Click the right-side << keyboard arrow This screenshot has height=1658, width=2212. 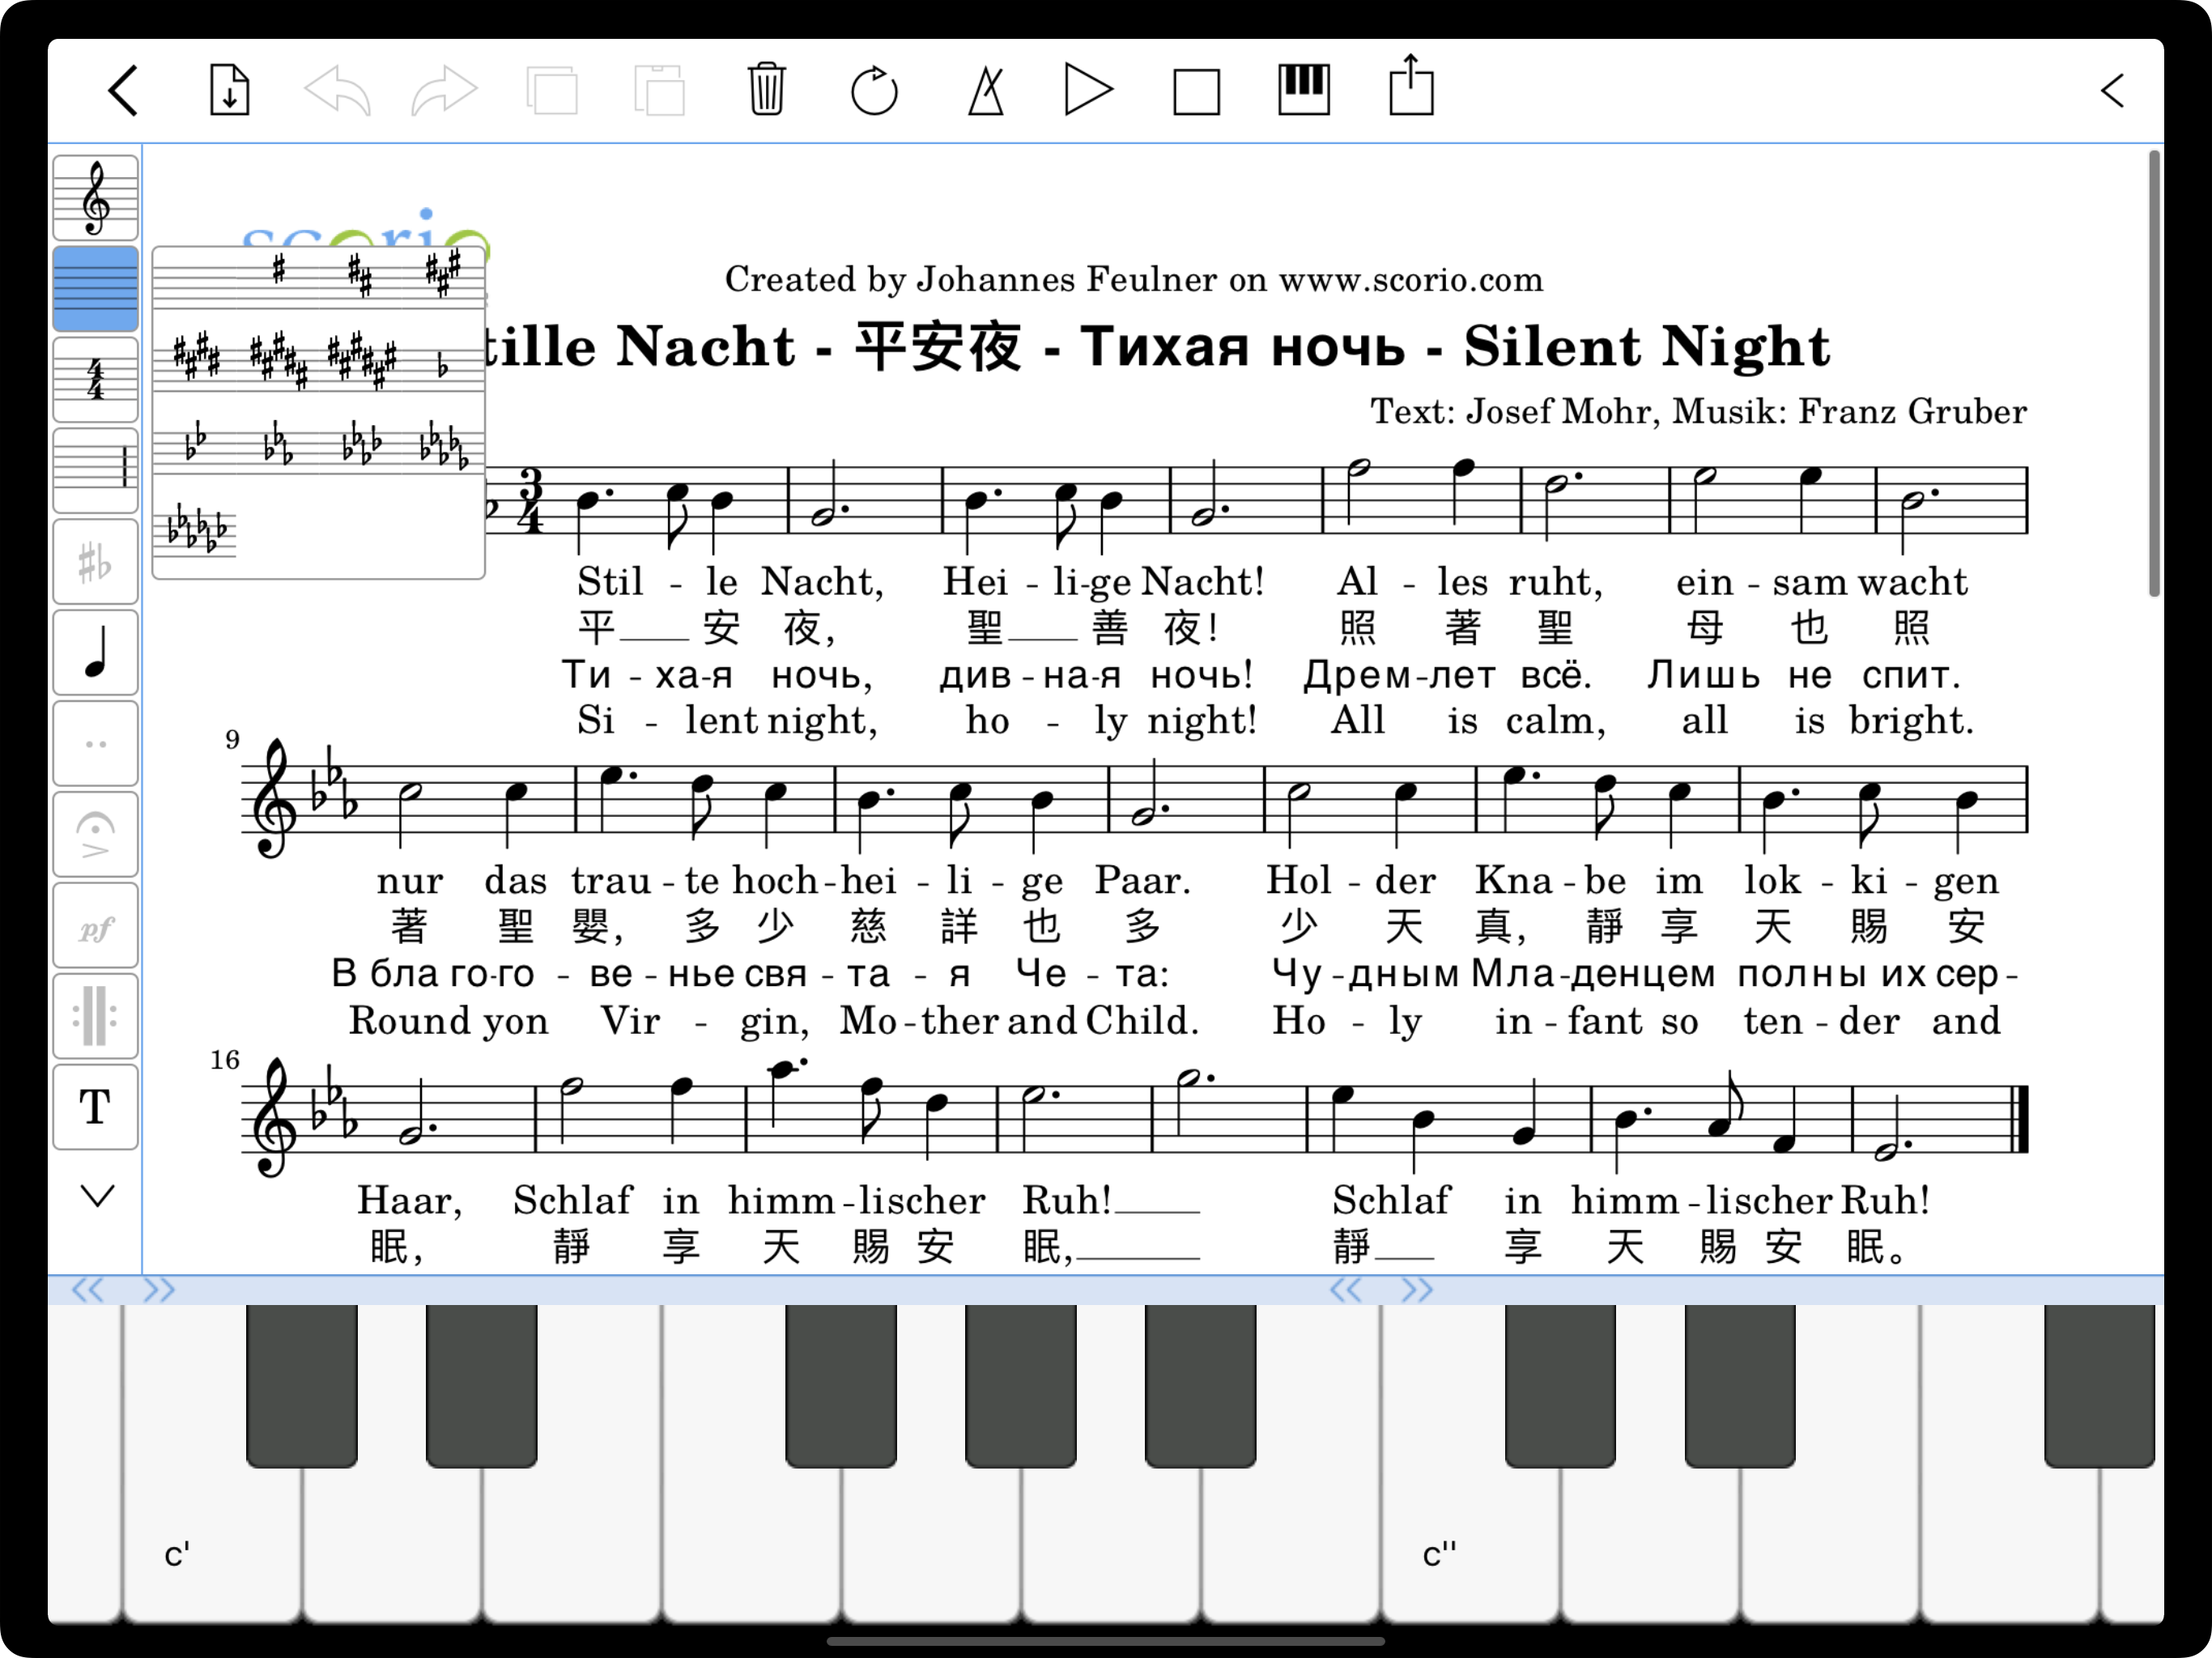pos(1345,1290)
